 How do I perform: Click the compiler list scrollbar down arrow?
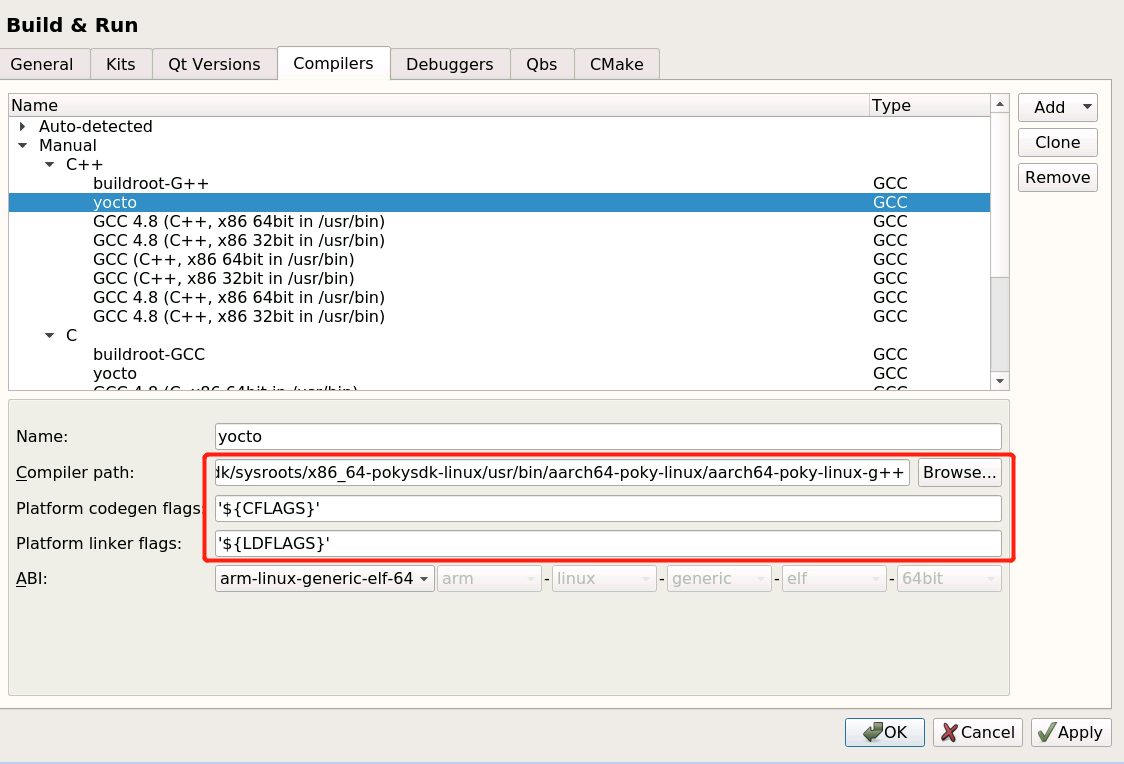coord(1000,380)
